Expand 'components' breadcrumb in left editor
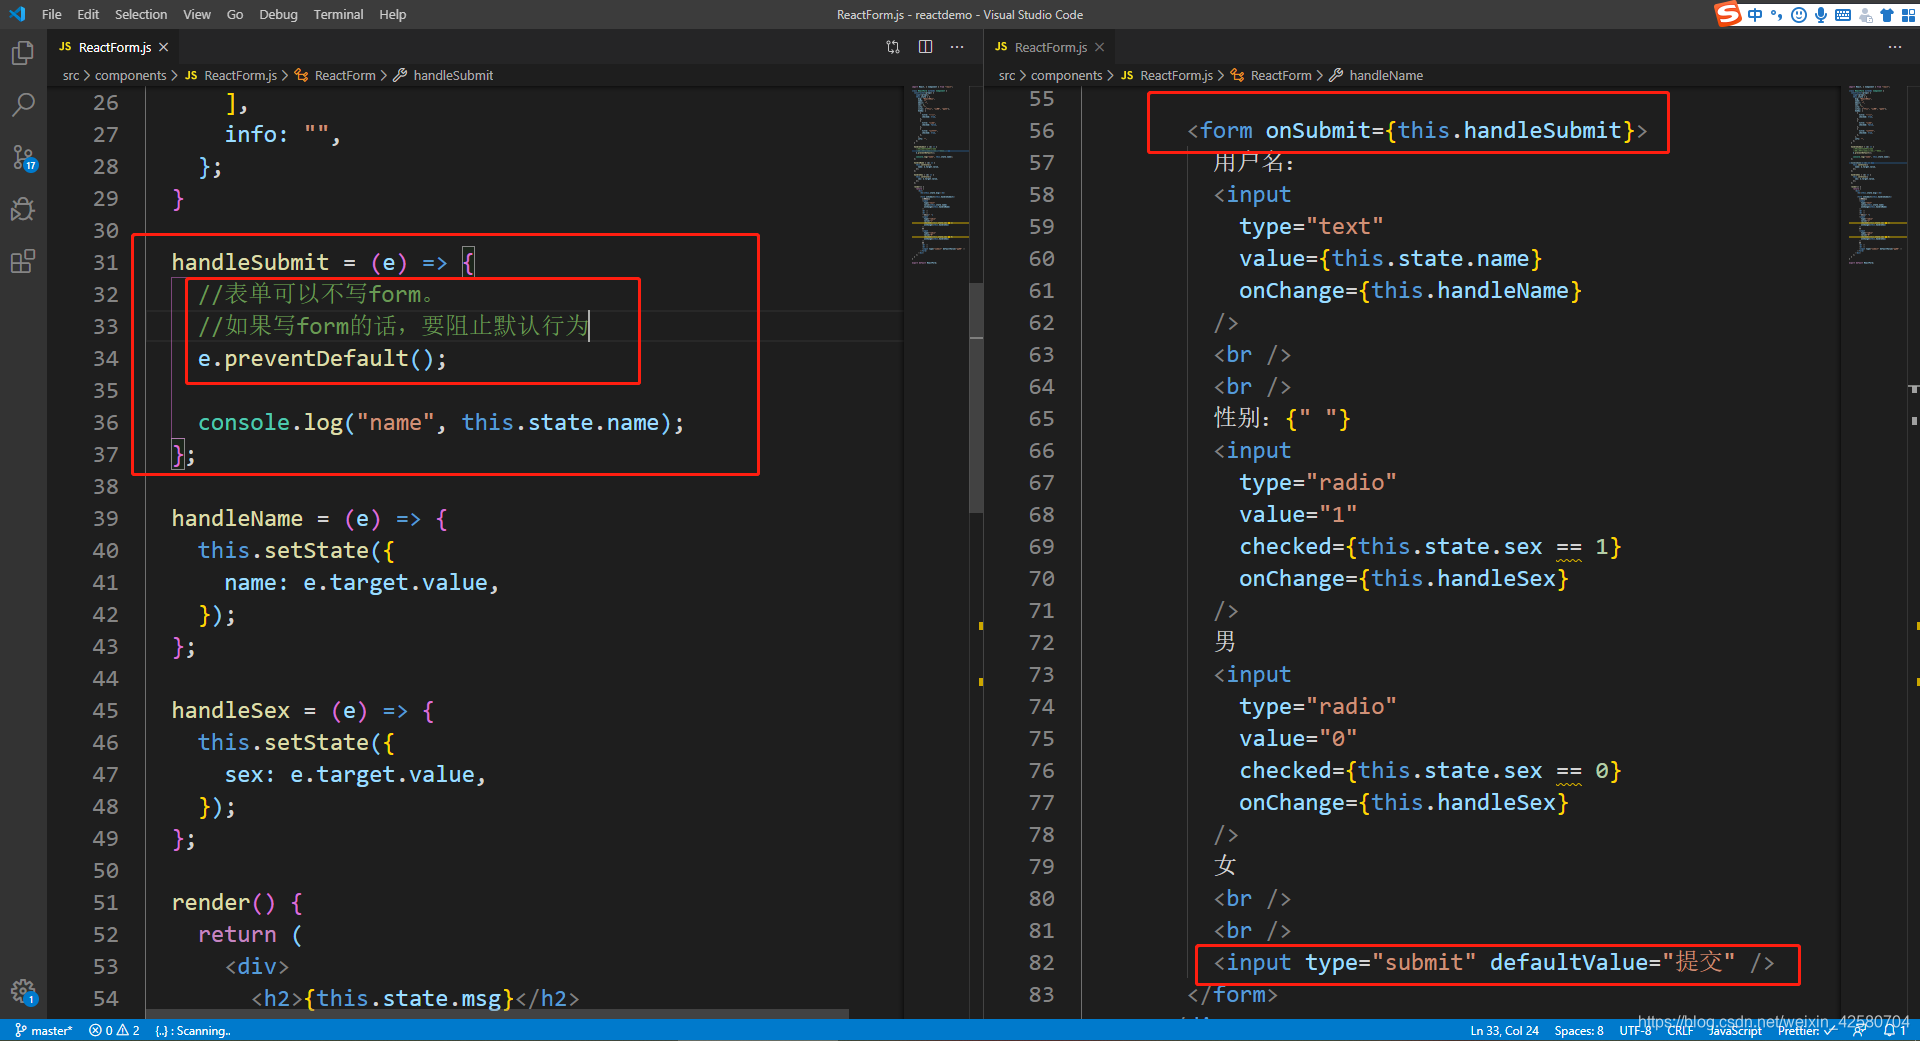1920x1041 pixels. pos(130,75)
